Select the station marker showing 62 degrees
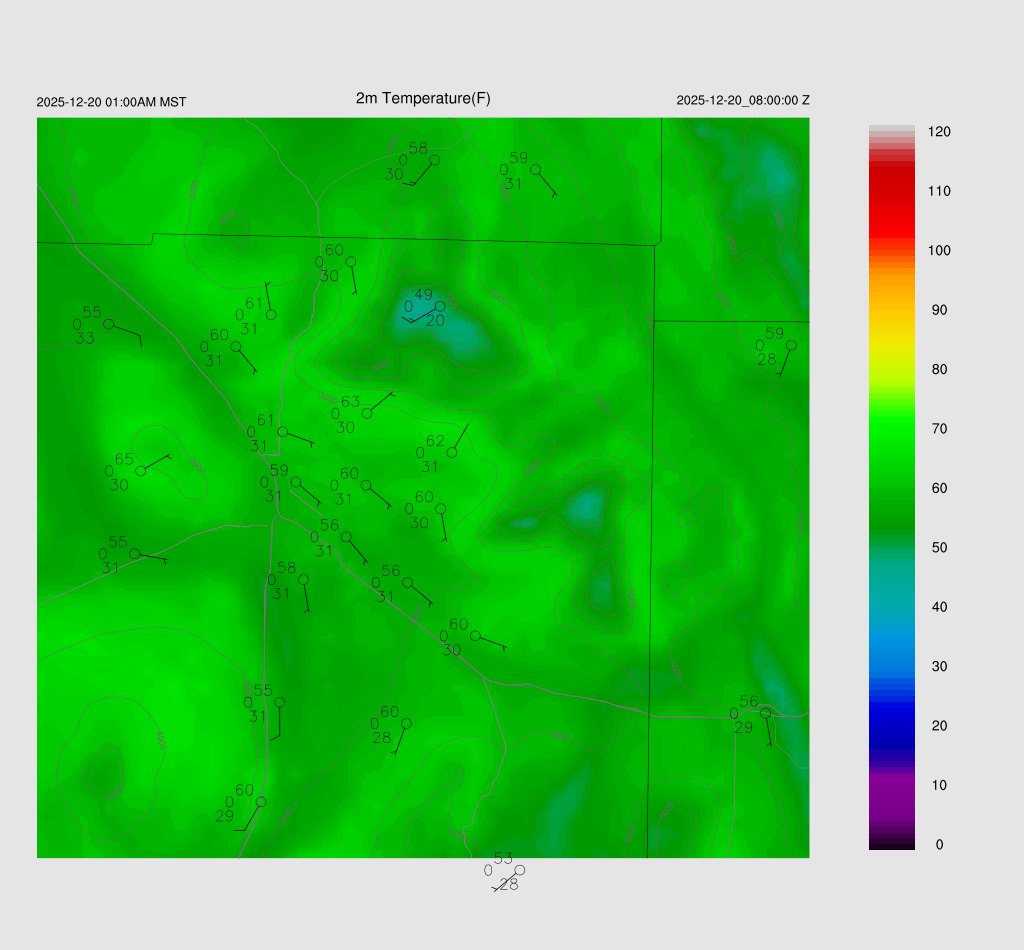This screenshot has height=950, width=1024. click(451, 452)
